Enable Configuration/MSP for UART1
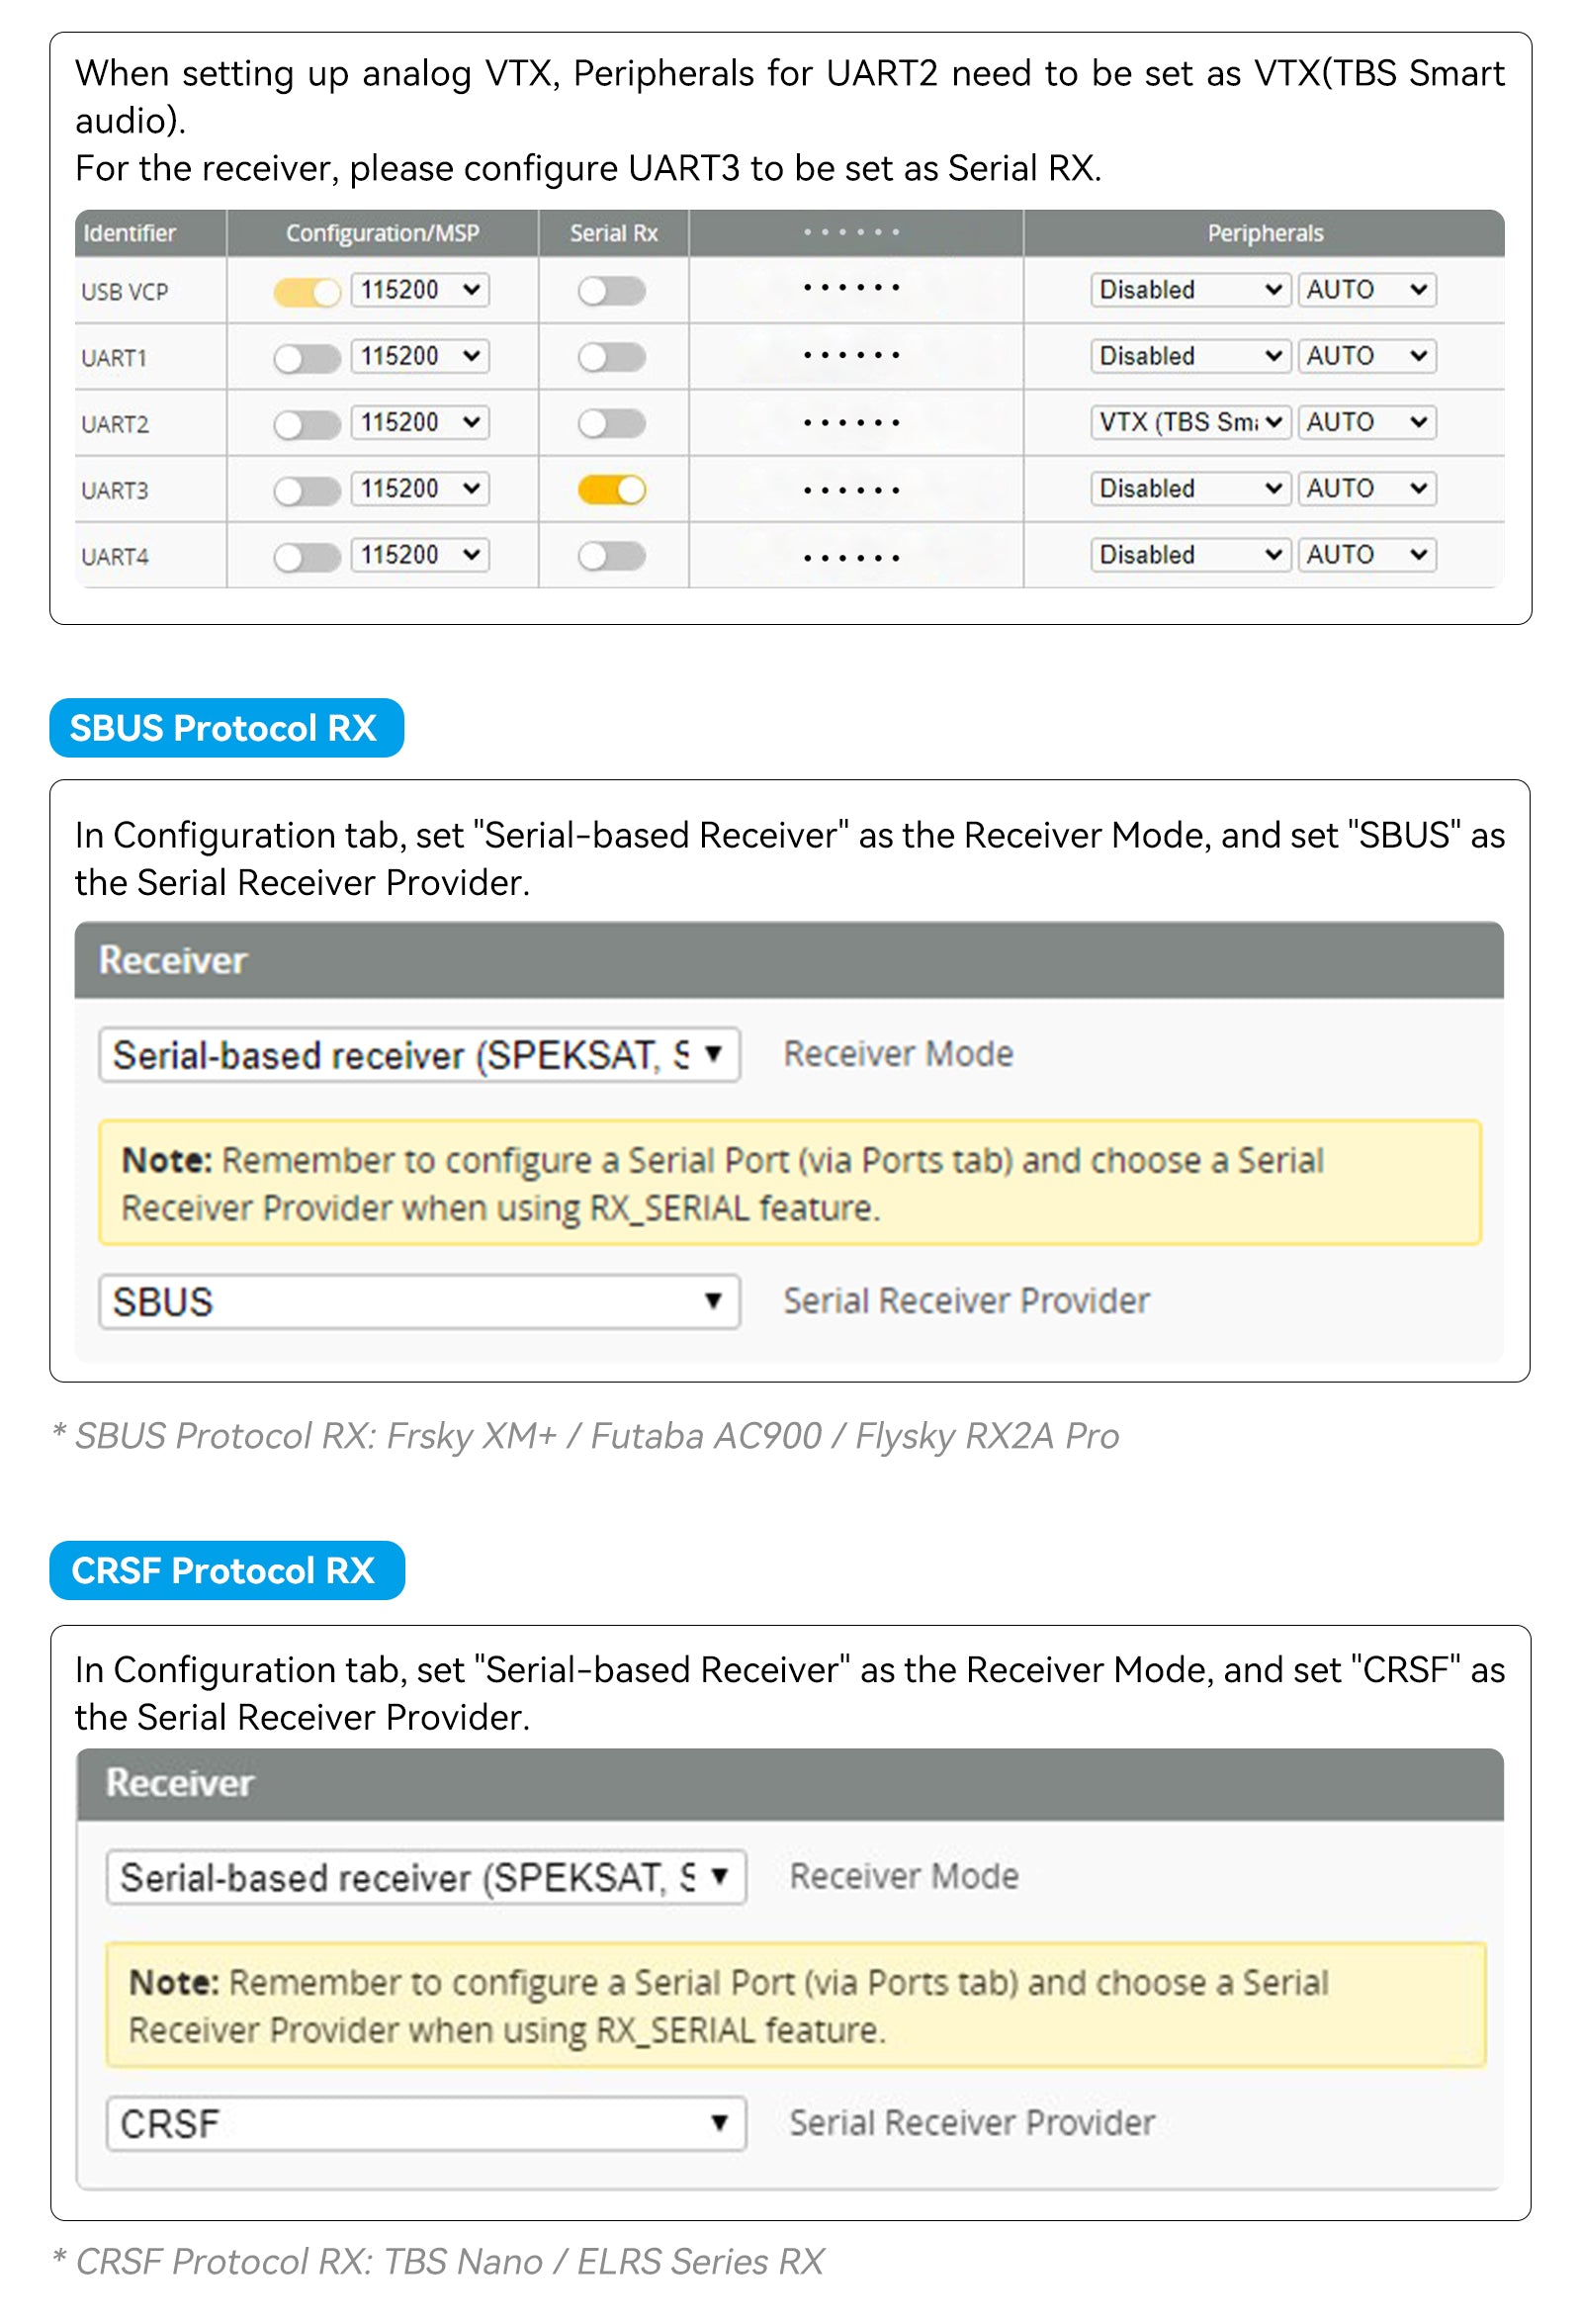The height and width of the screenshot is (2324, 1582). coord(306,357)
